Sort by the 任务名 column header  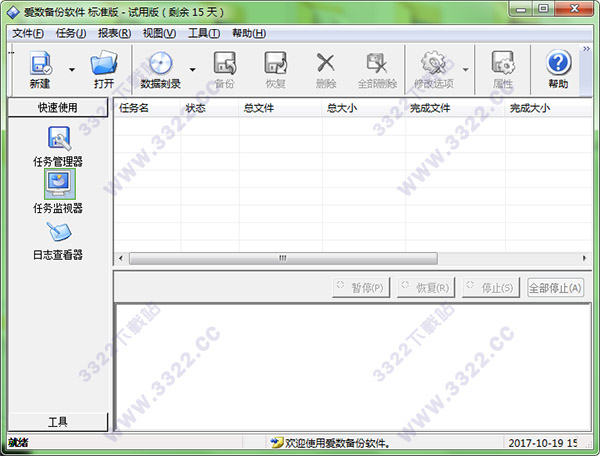pos(147,108)
